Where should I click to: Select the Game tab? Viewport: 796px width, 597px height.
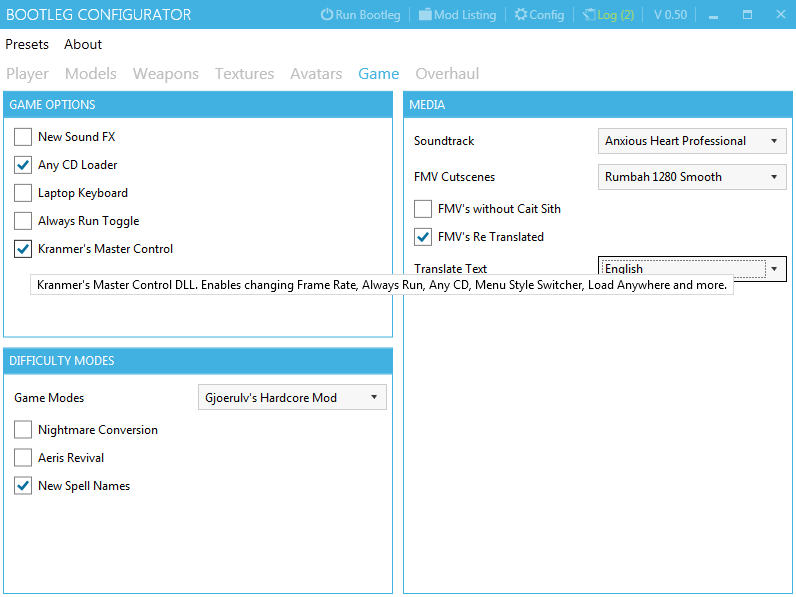[379, 74]
